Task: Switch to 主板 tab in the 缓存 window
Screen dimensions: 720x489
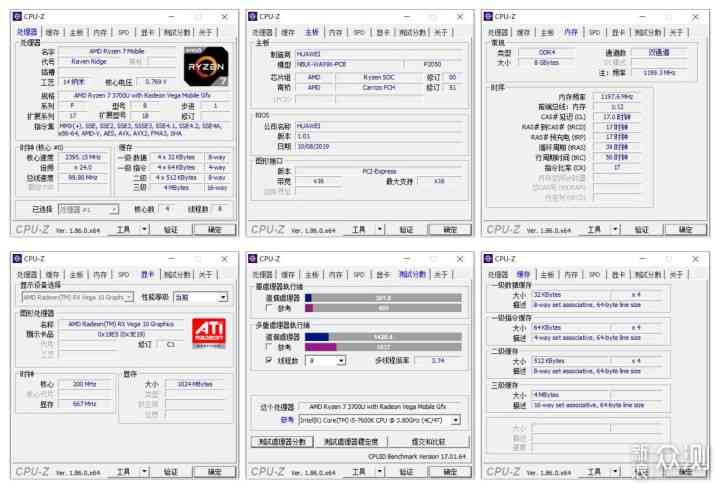Action: point(547,275)
